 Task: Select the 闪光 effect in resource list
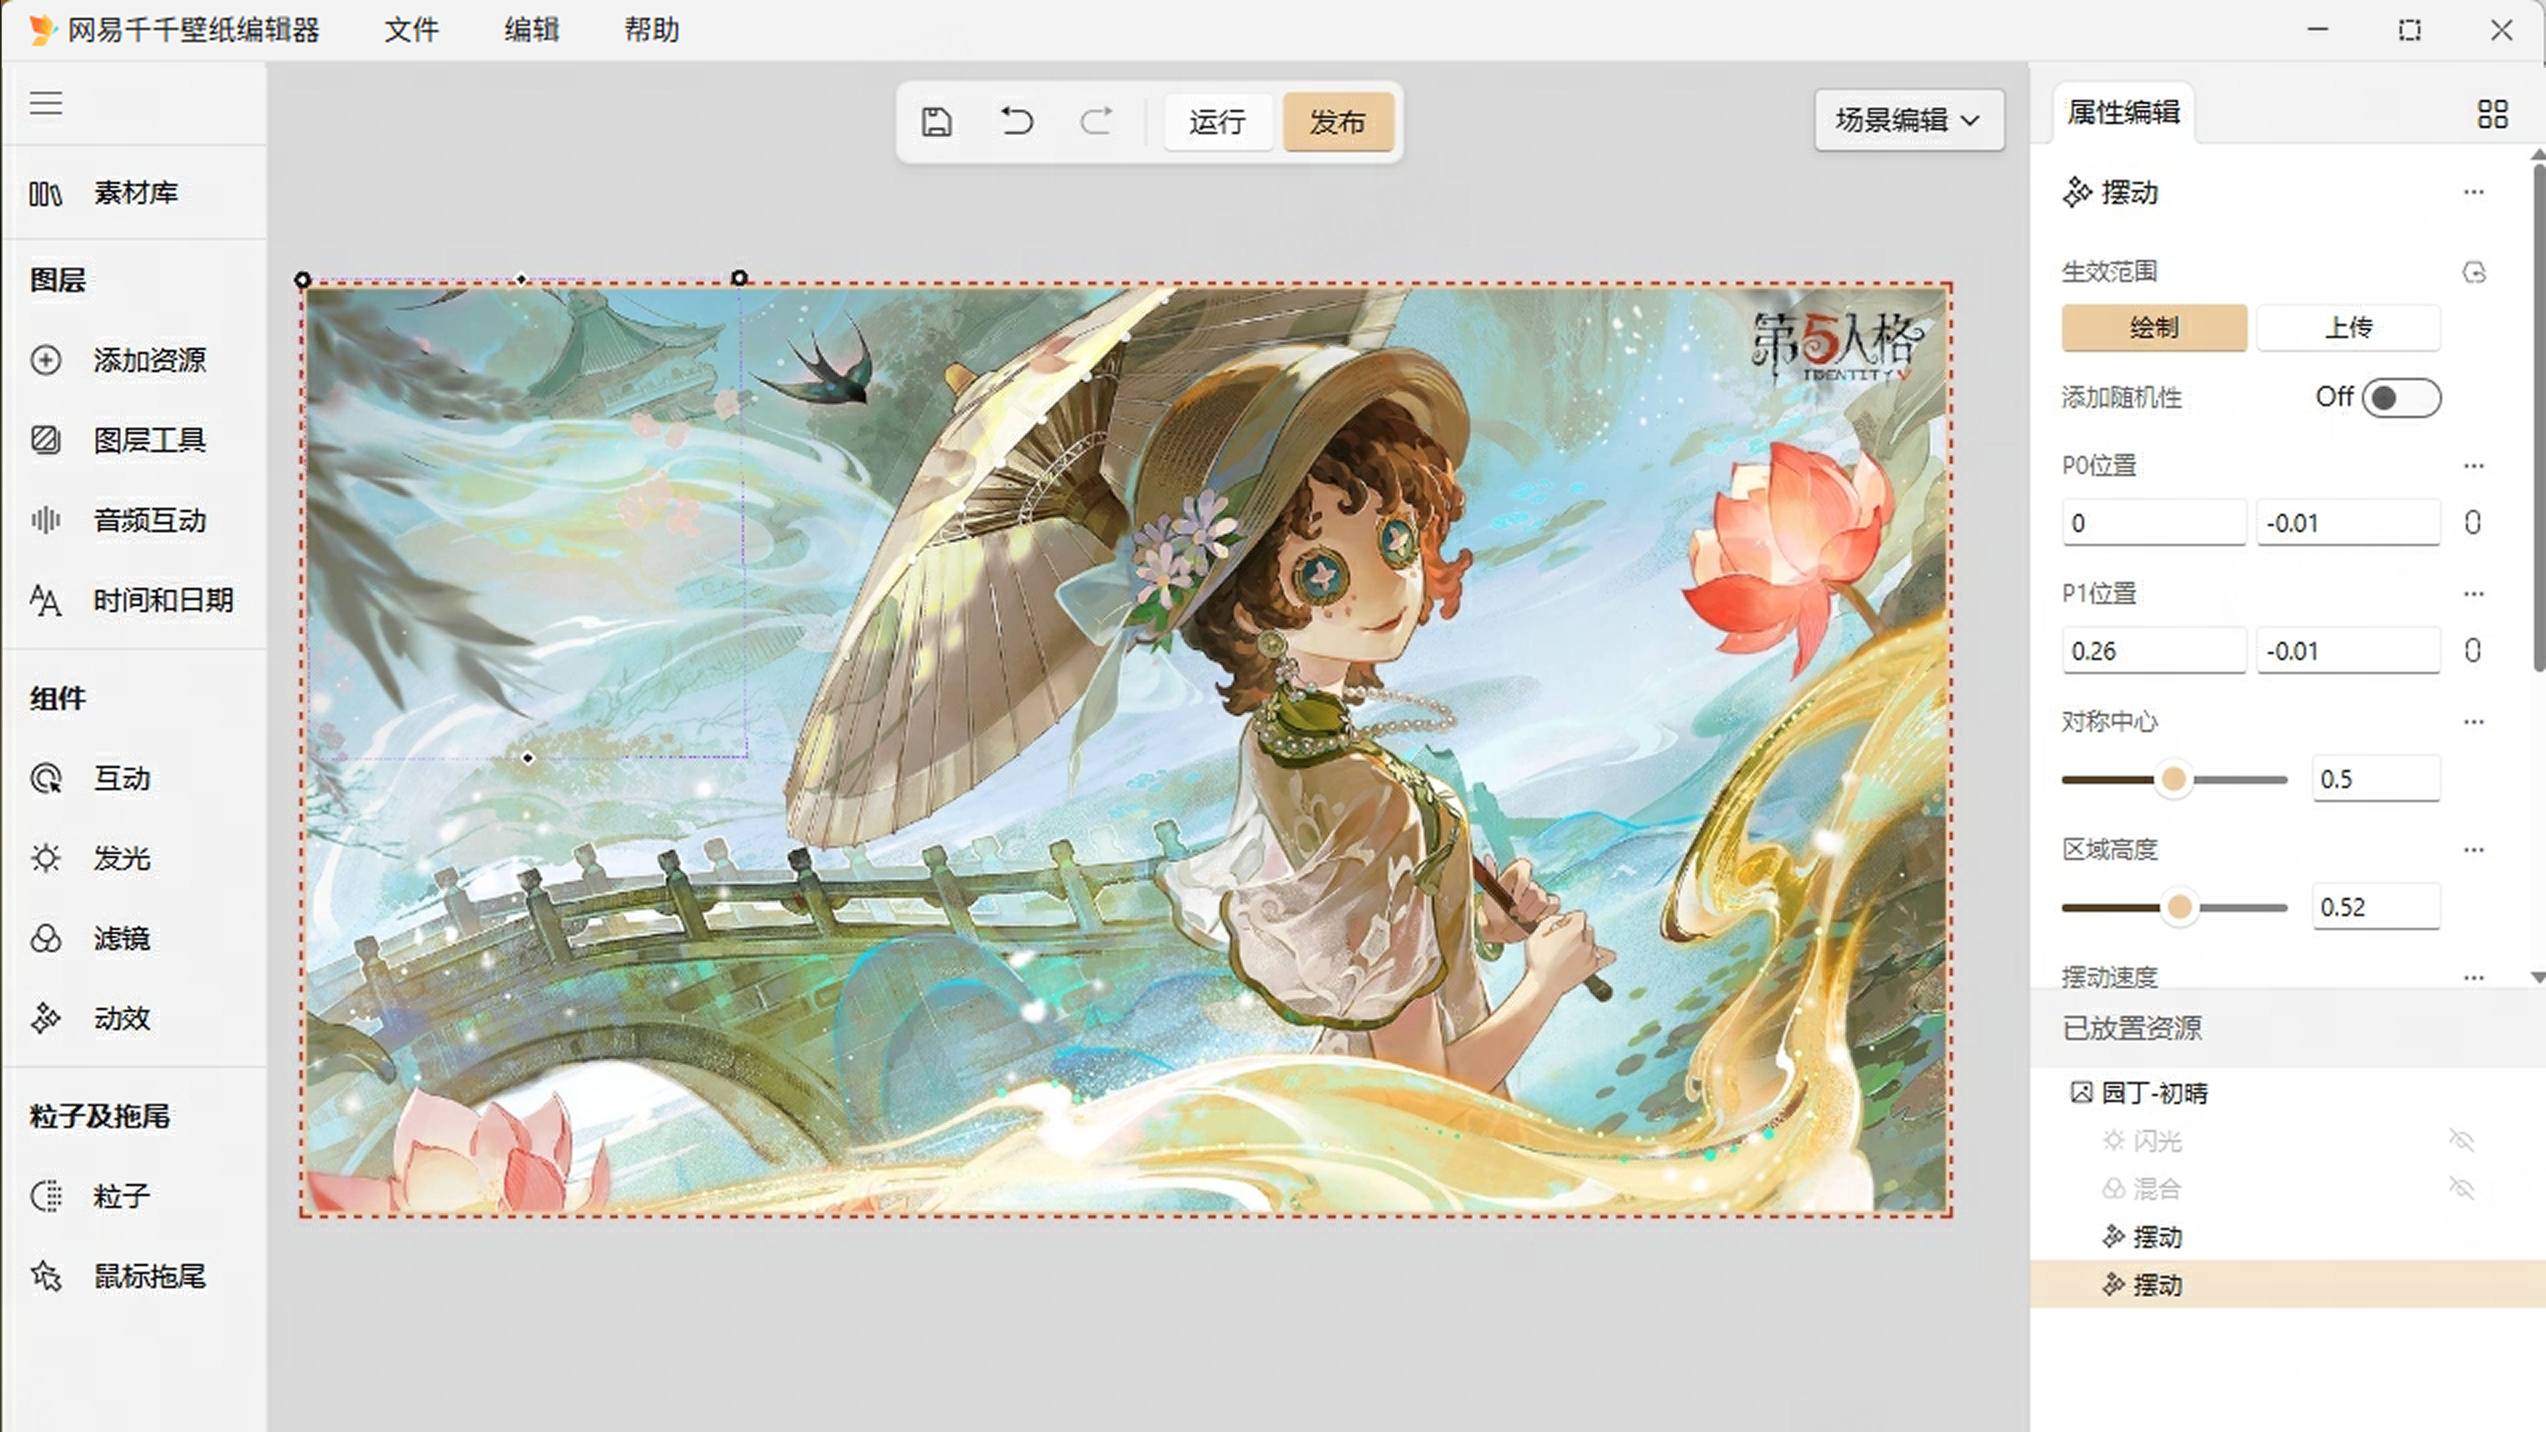2288,1141
